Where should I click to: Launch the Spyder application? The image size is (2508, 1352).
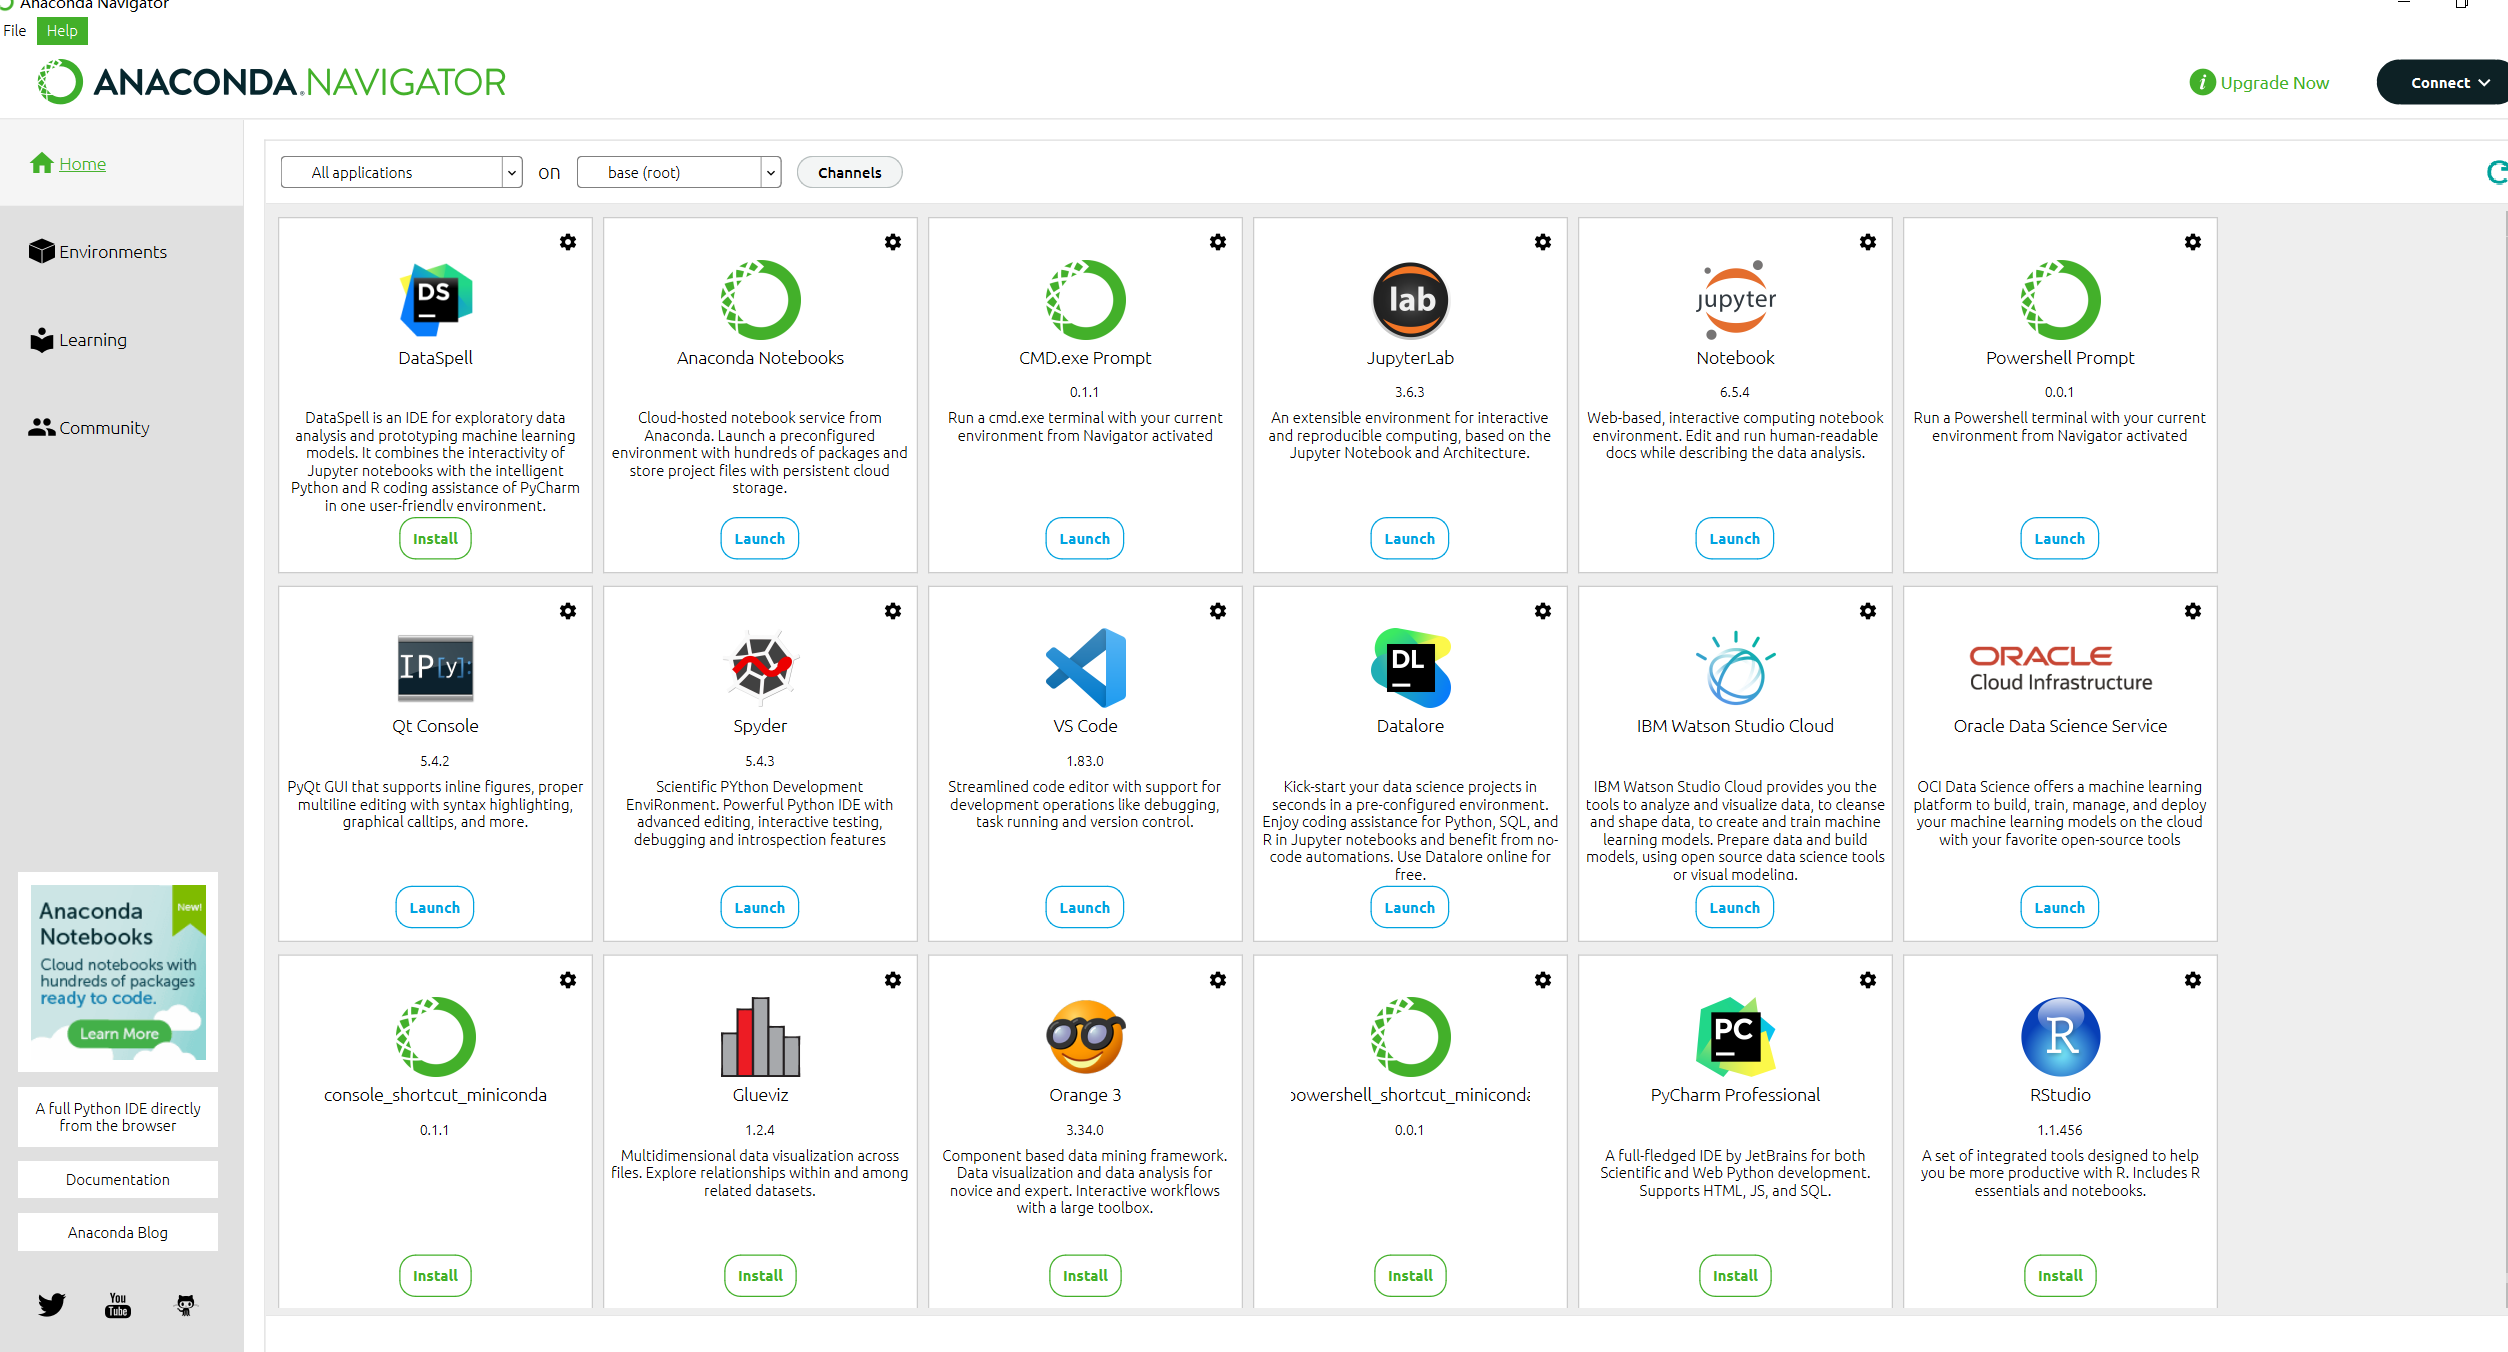[x=759, y=907]
